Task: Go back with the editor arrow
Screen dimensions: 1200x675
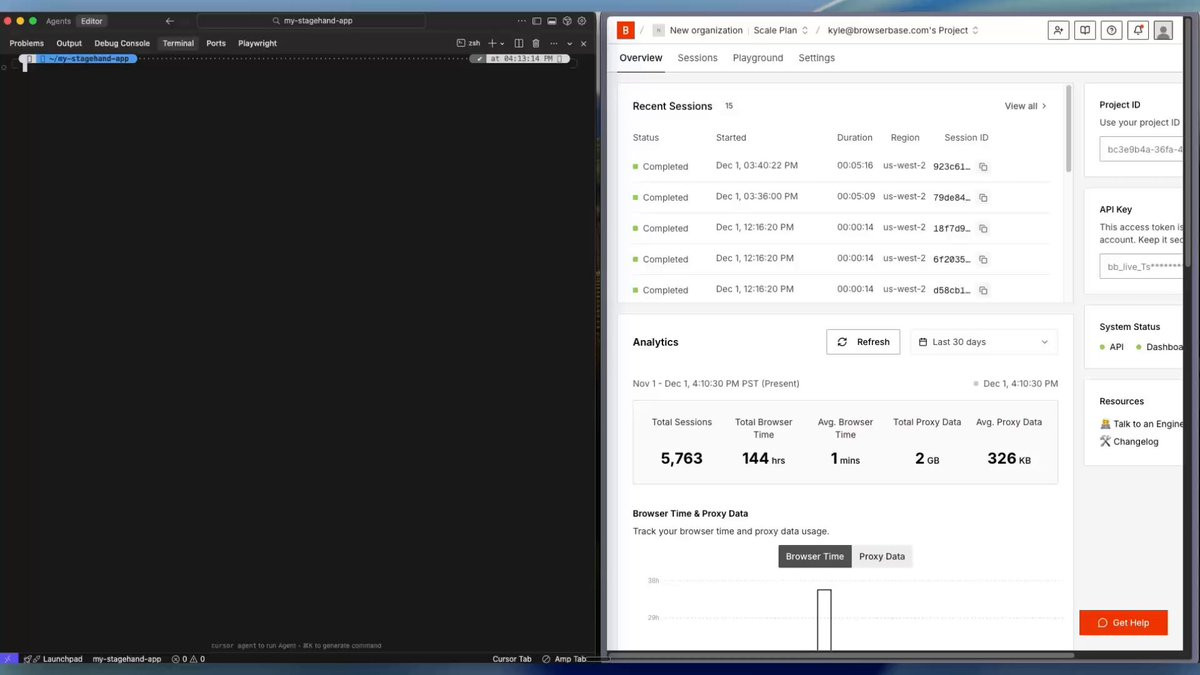Action: click(x=169, y=21)
